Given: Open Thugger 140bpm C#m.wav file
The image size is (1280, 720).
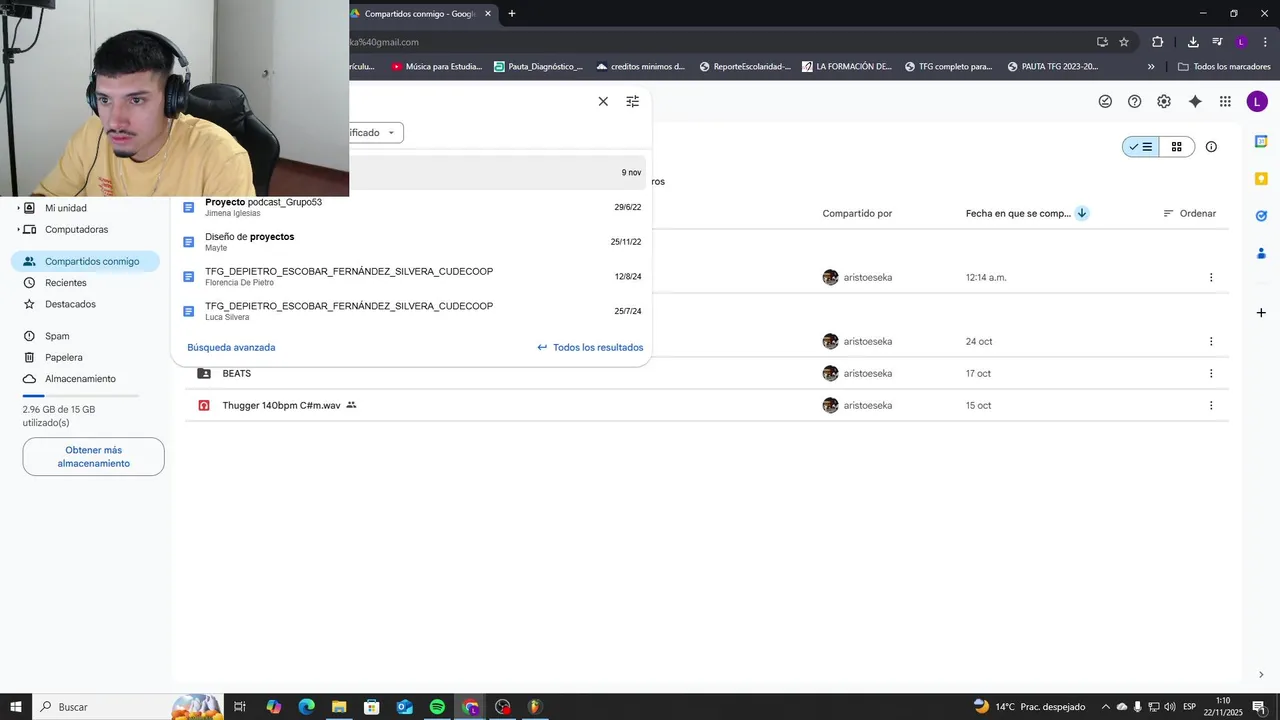Looking at the screenshot, I should coord(281,405).
